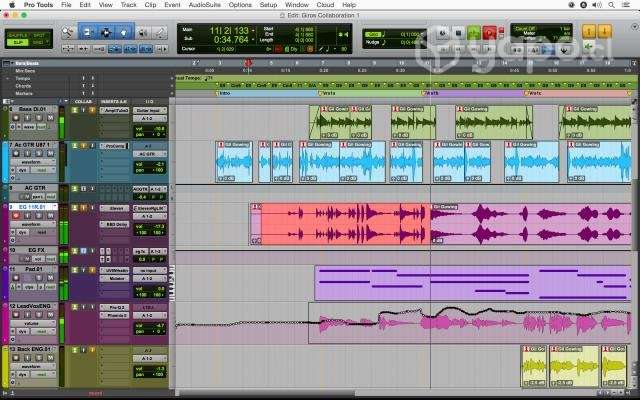Open Spotlight search in menu bar
This screenshot has width=640, height=400.
point(611,5)
